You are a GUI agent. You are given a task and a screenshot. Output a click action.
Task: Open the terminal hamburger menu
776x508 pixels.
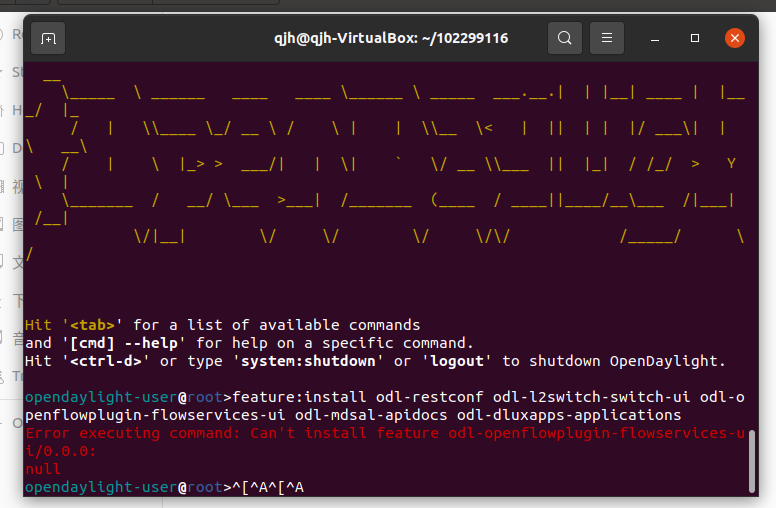click(x=607, y=38)
